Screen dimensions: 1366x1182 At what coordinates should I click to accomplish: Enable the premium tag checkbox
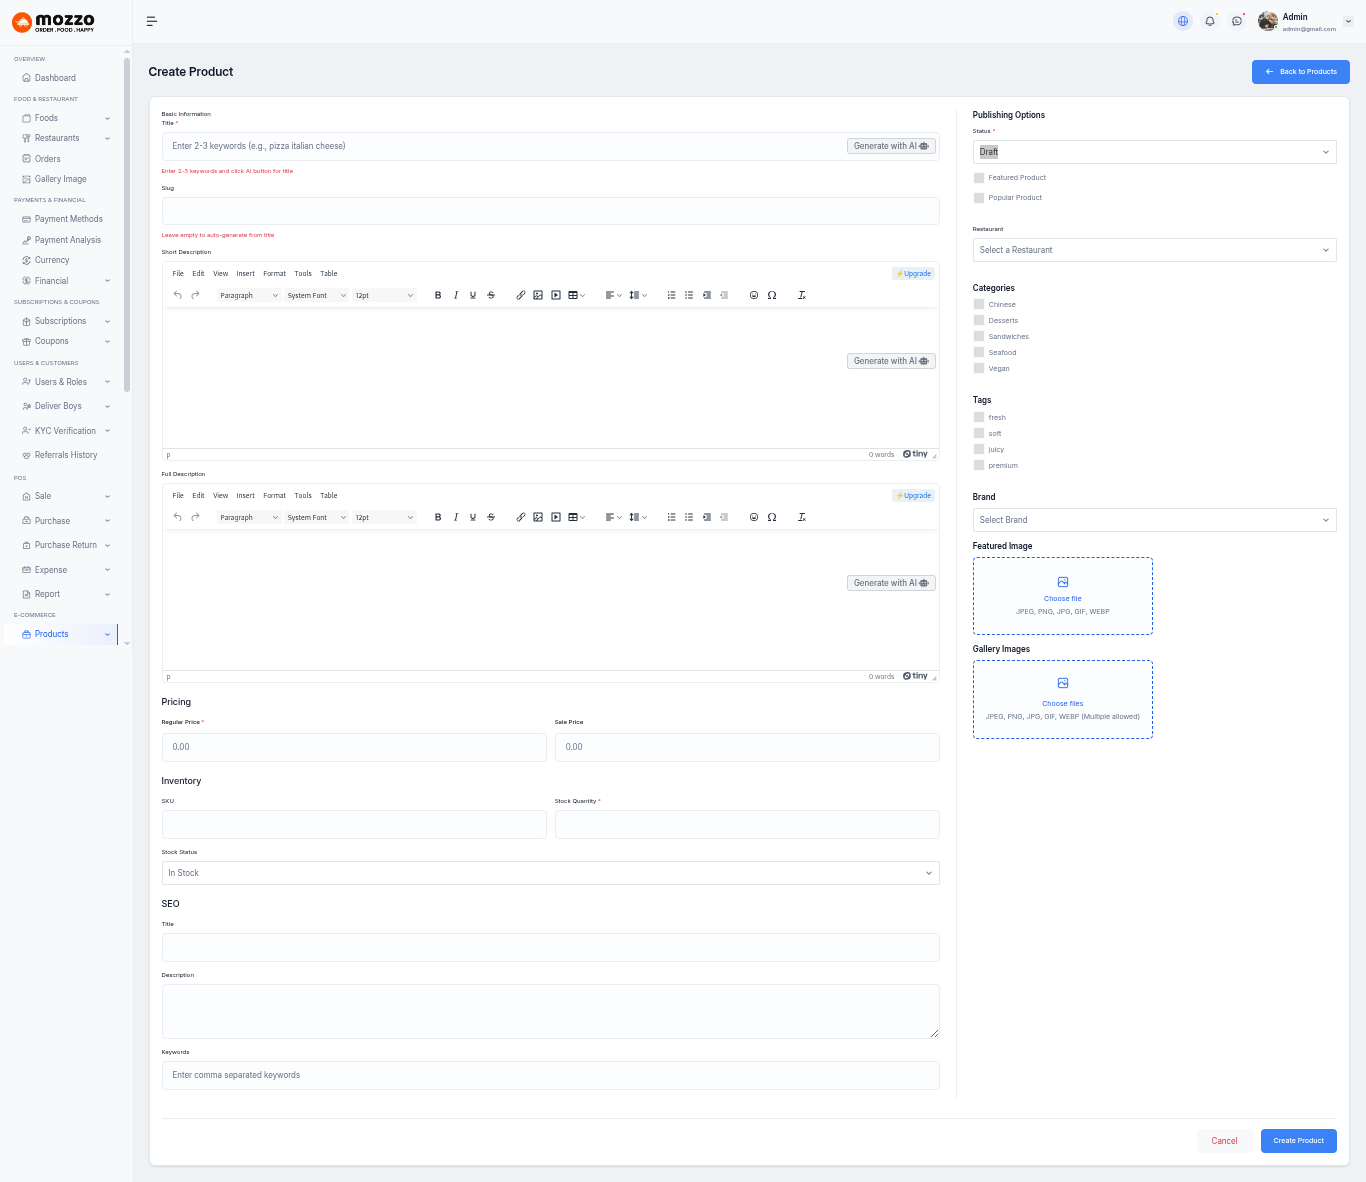979,466
